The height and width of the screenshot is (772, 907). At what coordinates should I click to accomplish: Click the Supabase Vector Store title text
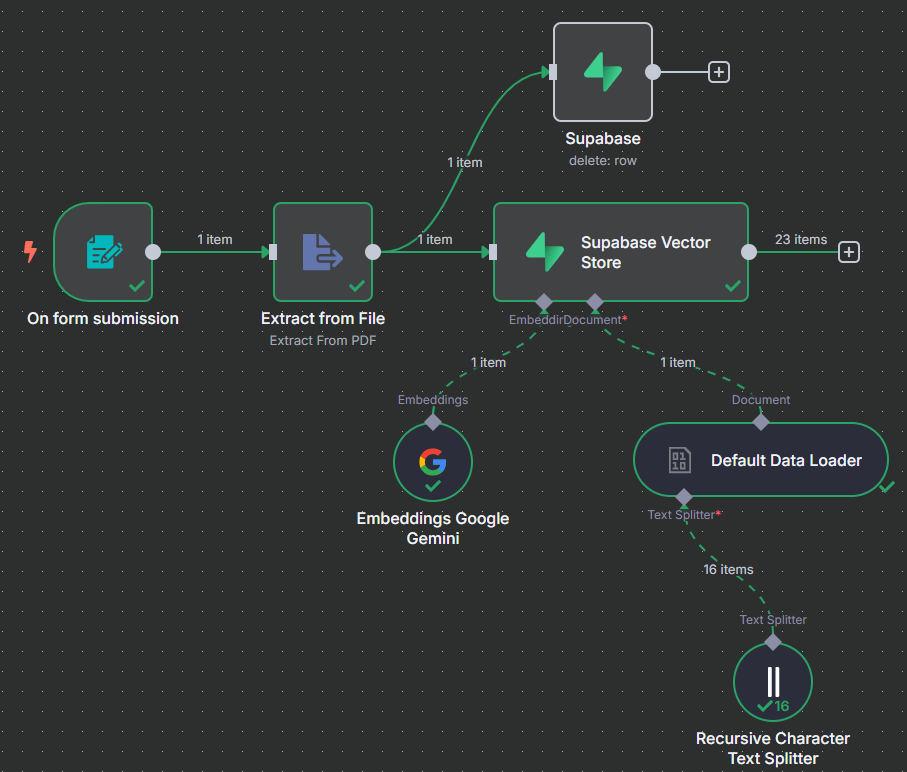point(646,252)
